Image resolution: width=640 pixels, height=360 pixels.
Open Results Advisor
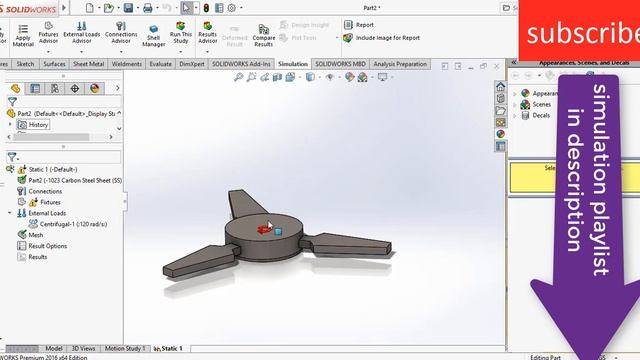[x=207, y=33]
